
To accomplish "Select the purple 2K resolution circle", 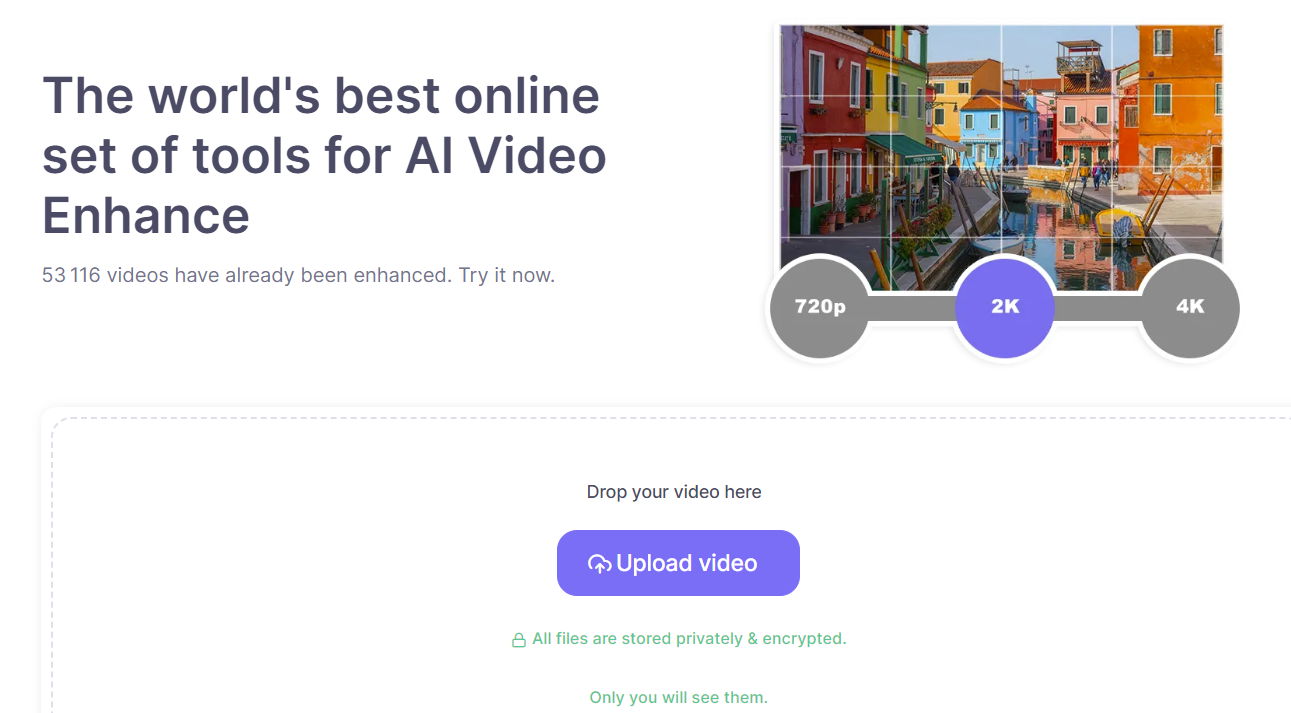I will [1005, 307].
